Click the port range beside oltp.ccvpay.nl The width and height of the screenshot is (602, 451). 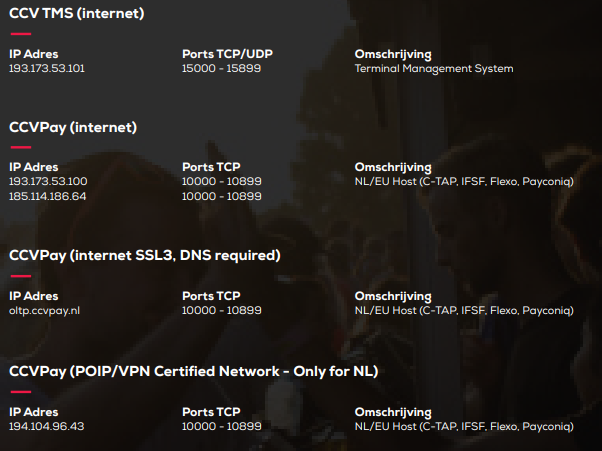(x=222, y=311)
